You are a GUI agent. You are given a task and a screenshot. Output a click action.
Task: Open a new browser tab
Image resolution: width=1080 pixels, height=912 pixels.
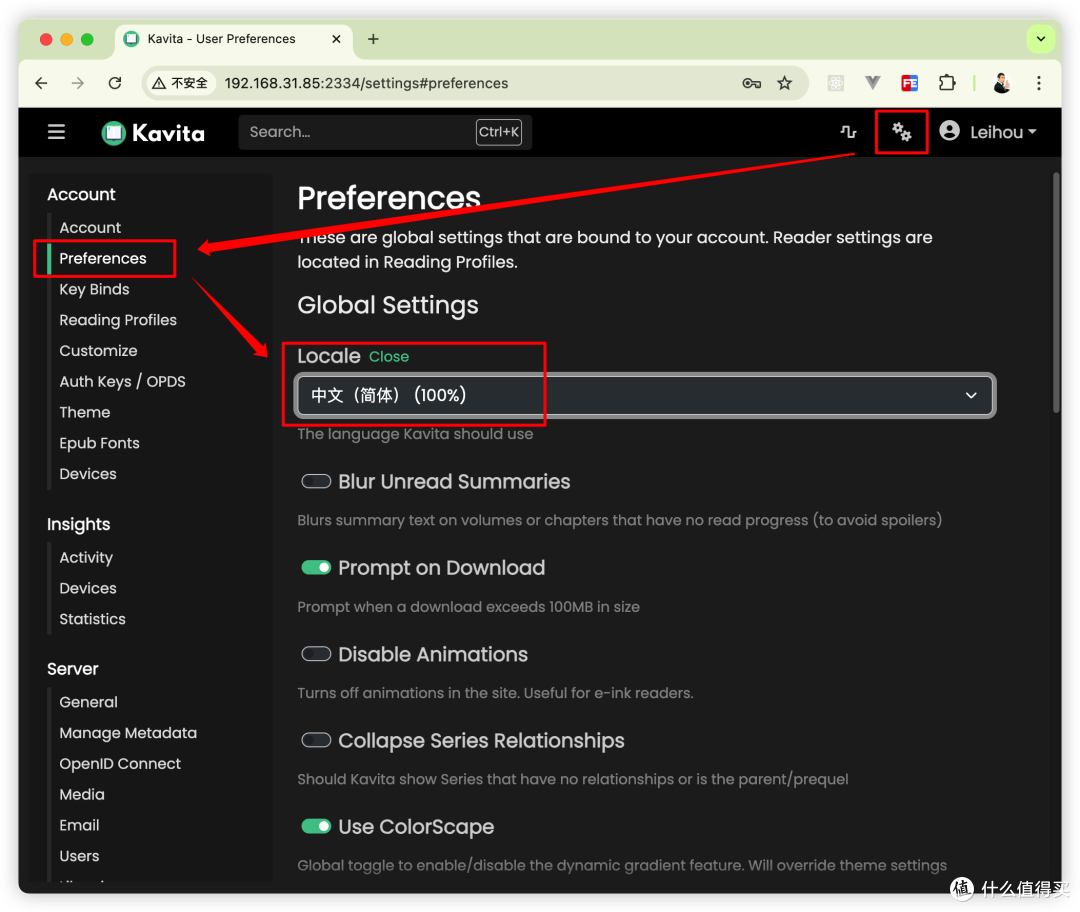(373, 39)
